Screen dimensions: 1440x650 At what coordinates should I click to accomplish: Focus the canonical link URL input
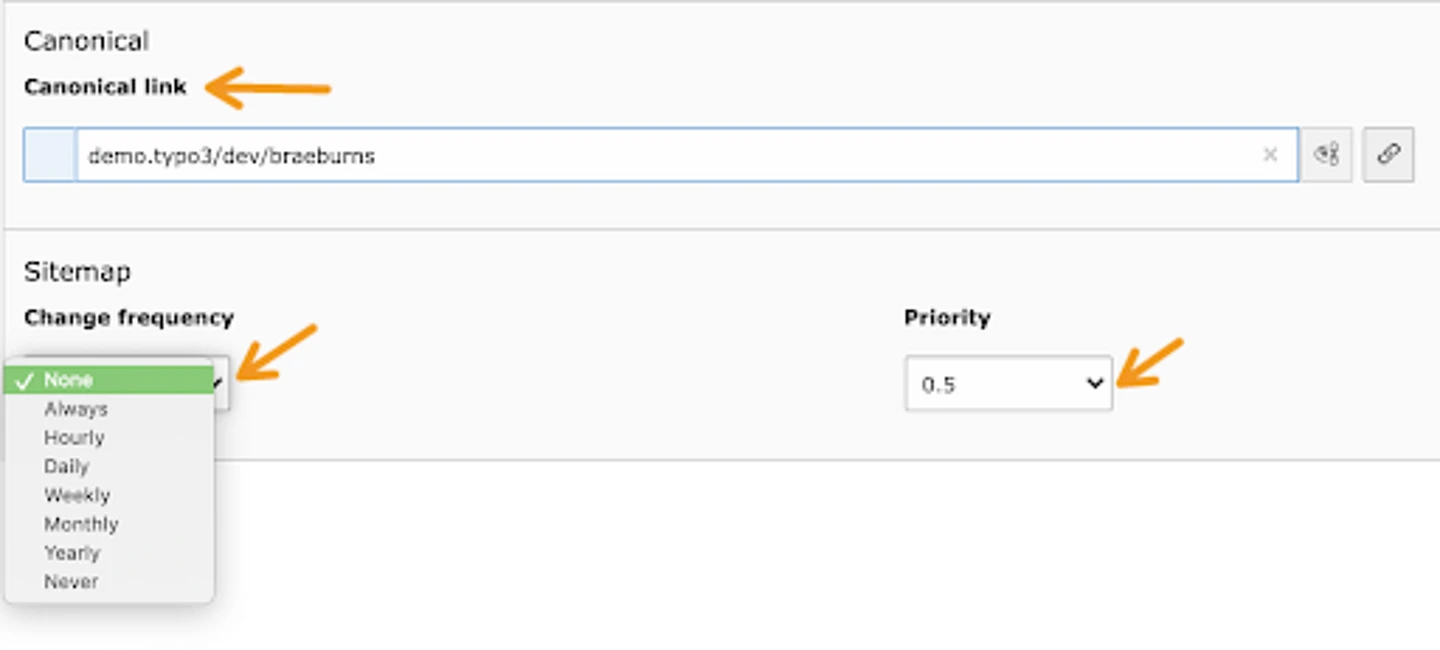click(660, 155)
